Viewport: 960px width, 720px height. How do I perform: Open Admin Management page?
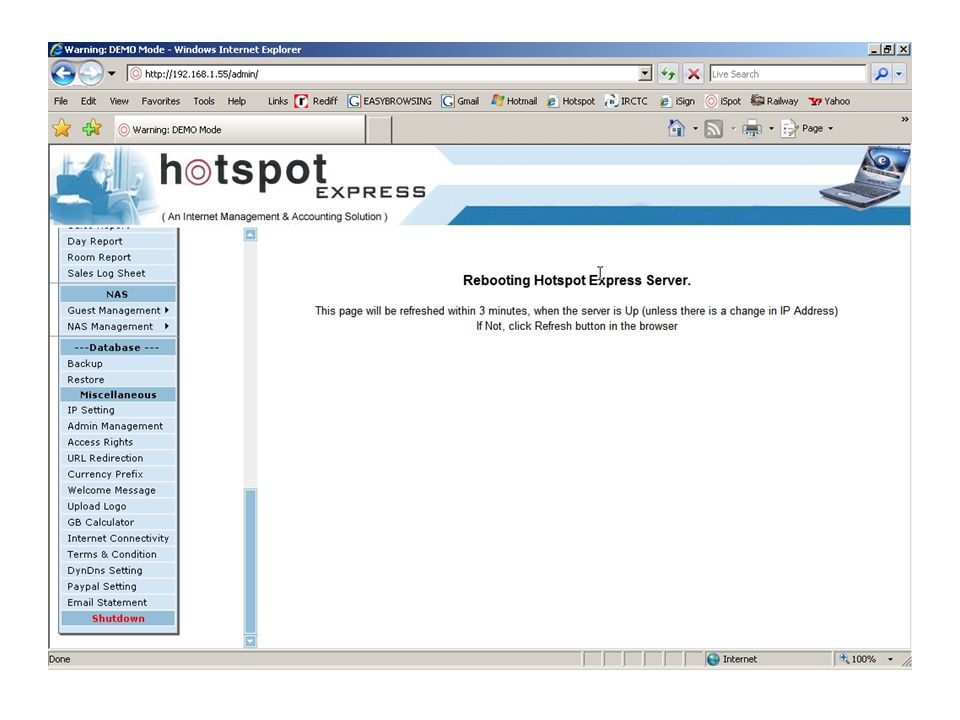point(118,426)
